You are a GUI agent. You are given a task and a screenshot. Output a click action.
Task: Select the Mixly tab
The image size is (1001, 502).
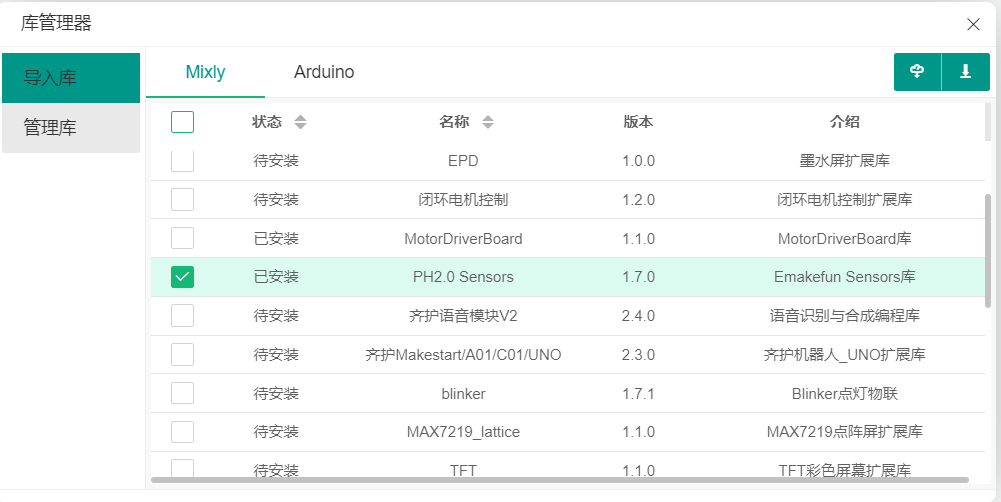[x=206, y=72]
